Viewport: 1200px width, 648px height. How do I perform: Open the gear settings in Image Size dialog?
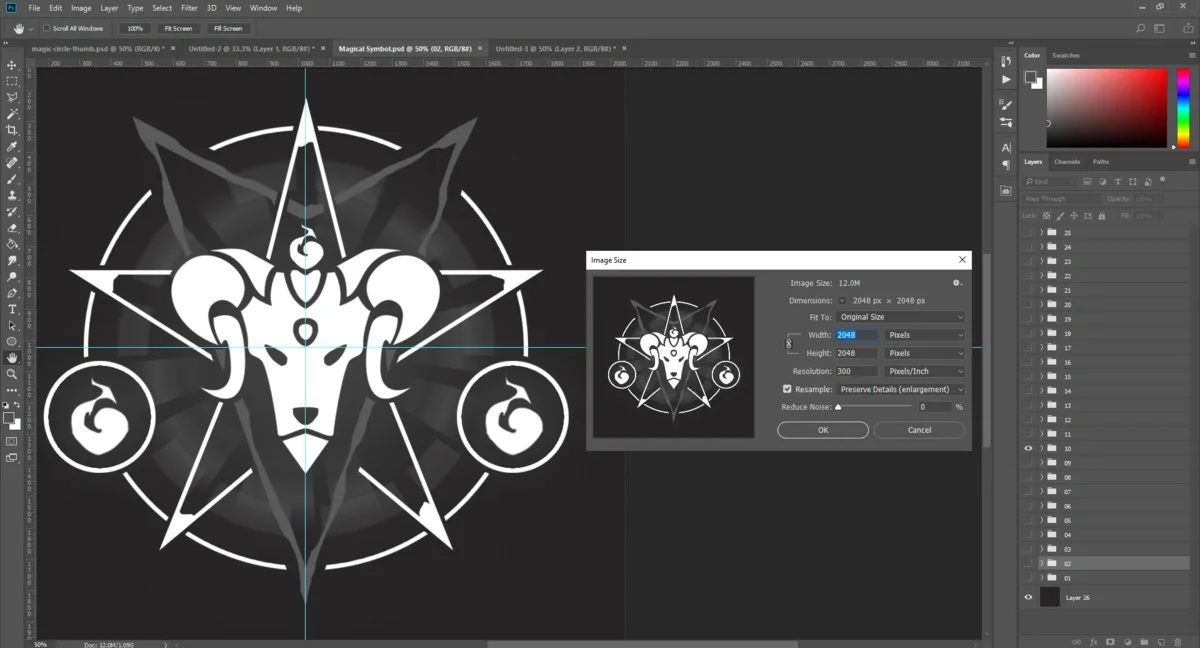click(957, 283)
